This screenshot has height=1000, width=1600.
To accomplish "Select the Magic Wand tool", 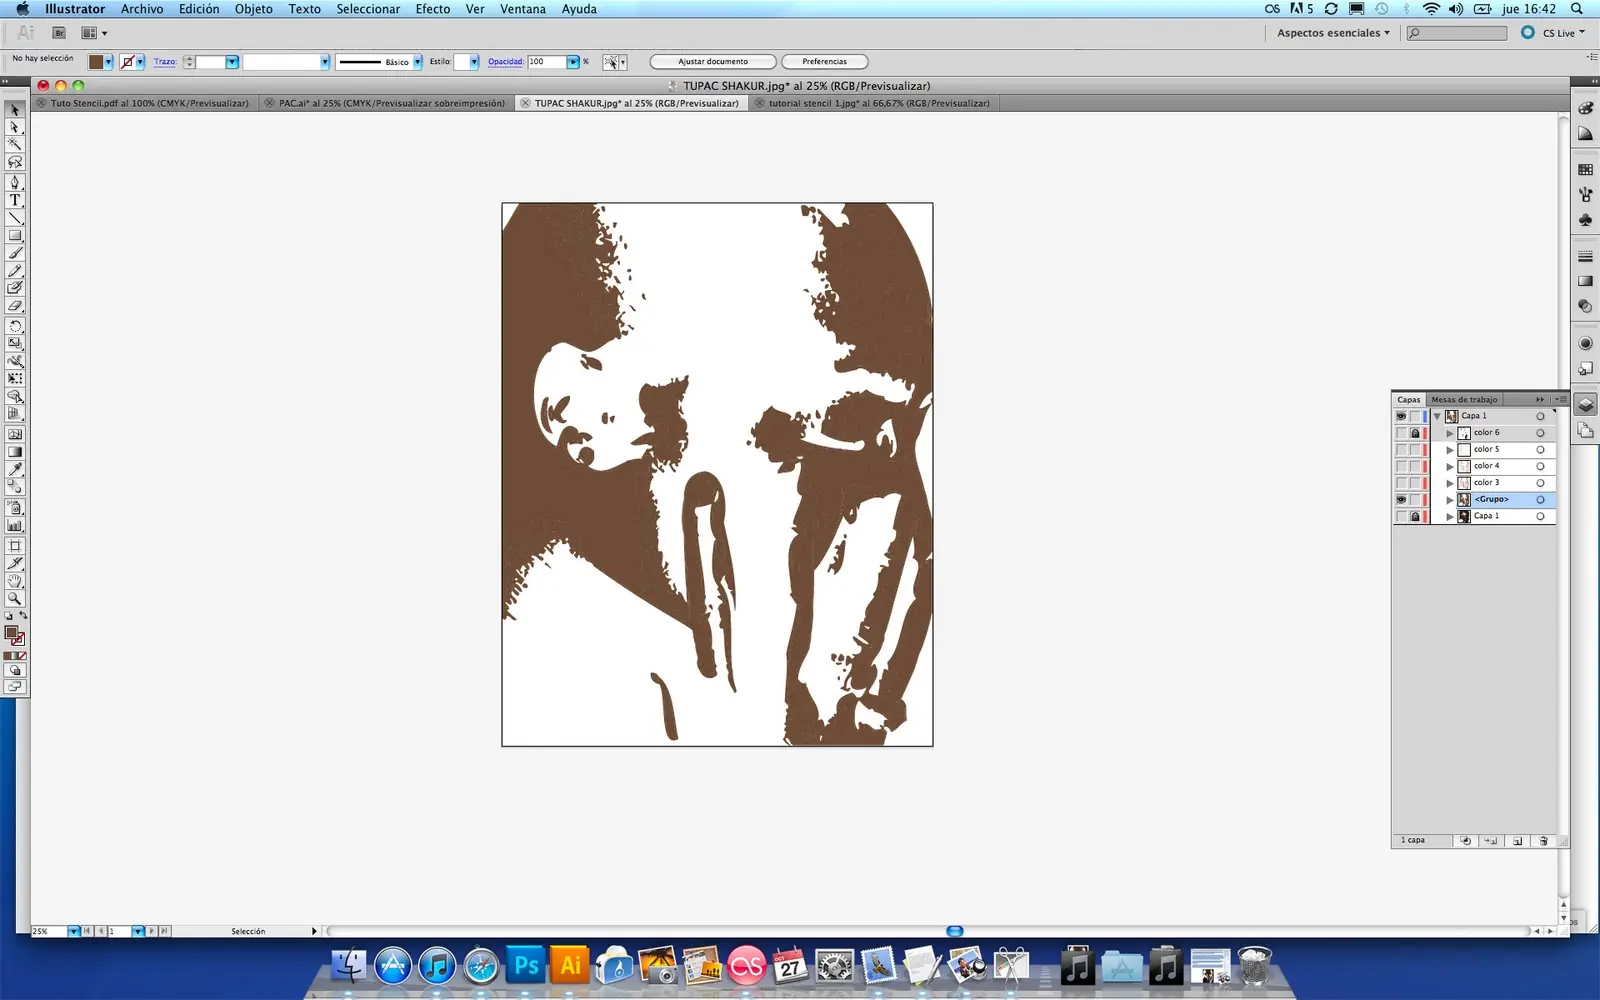I will click(15, 144).
